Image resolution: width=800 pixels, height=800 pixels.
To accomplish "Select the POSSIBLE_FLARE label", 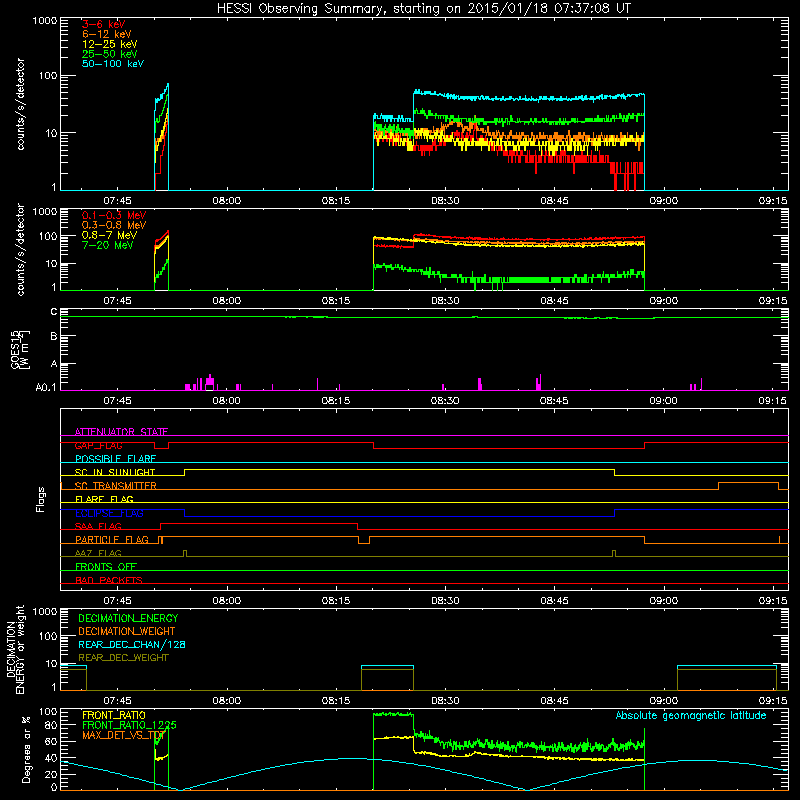I will [x=115, y=459].
